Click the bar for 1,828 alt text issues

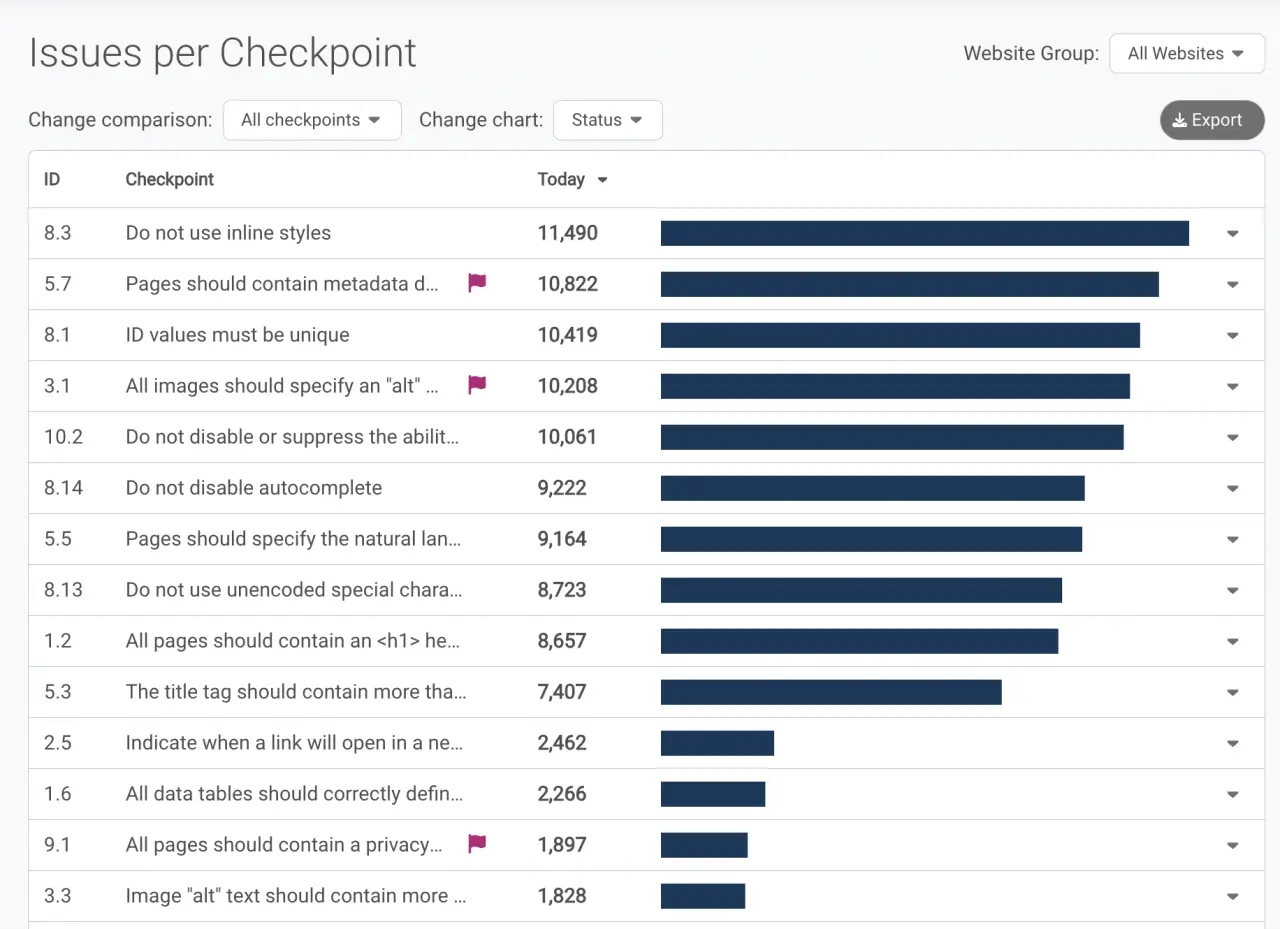(703, 896)
